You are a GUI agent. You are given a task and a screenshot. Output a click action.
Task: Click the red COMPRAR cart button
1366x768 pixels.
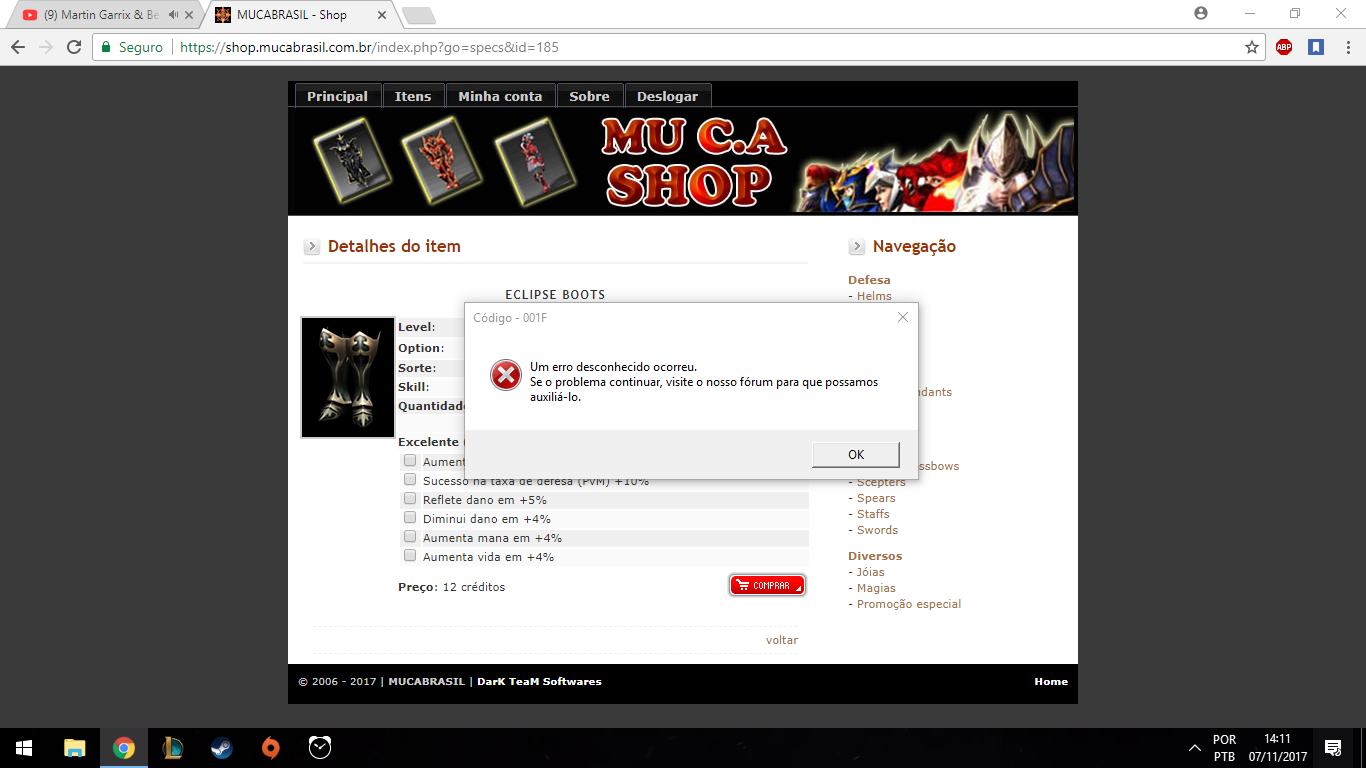[767, 586]
